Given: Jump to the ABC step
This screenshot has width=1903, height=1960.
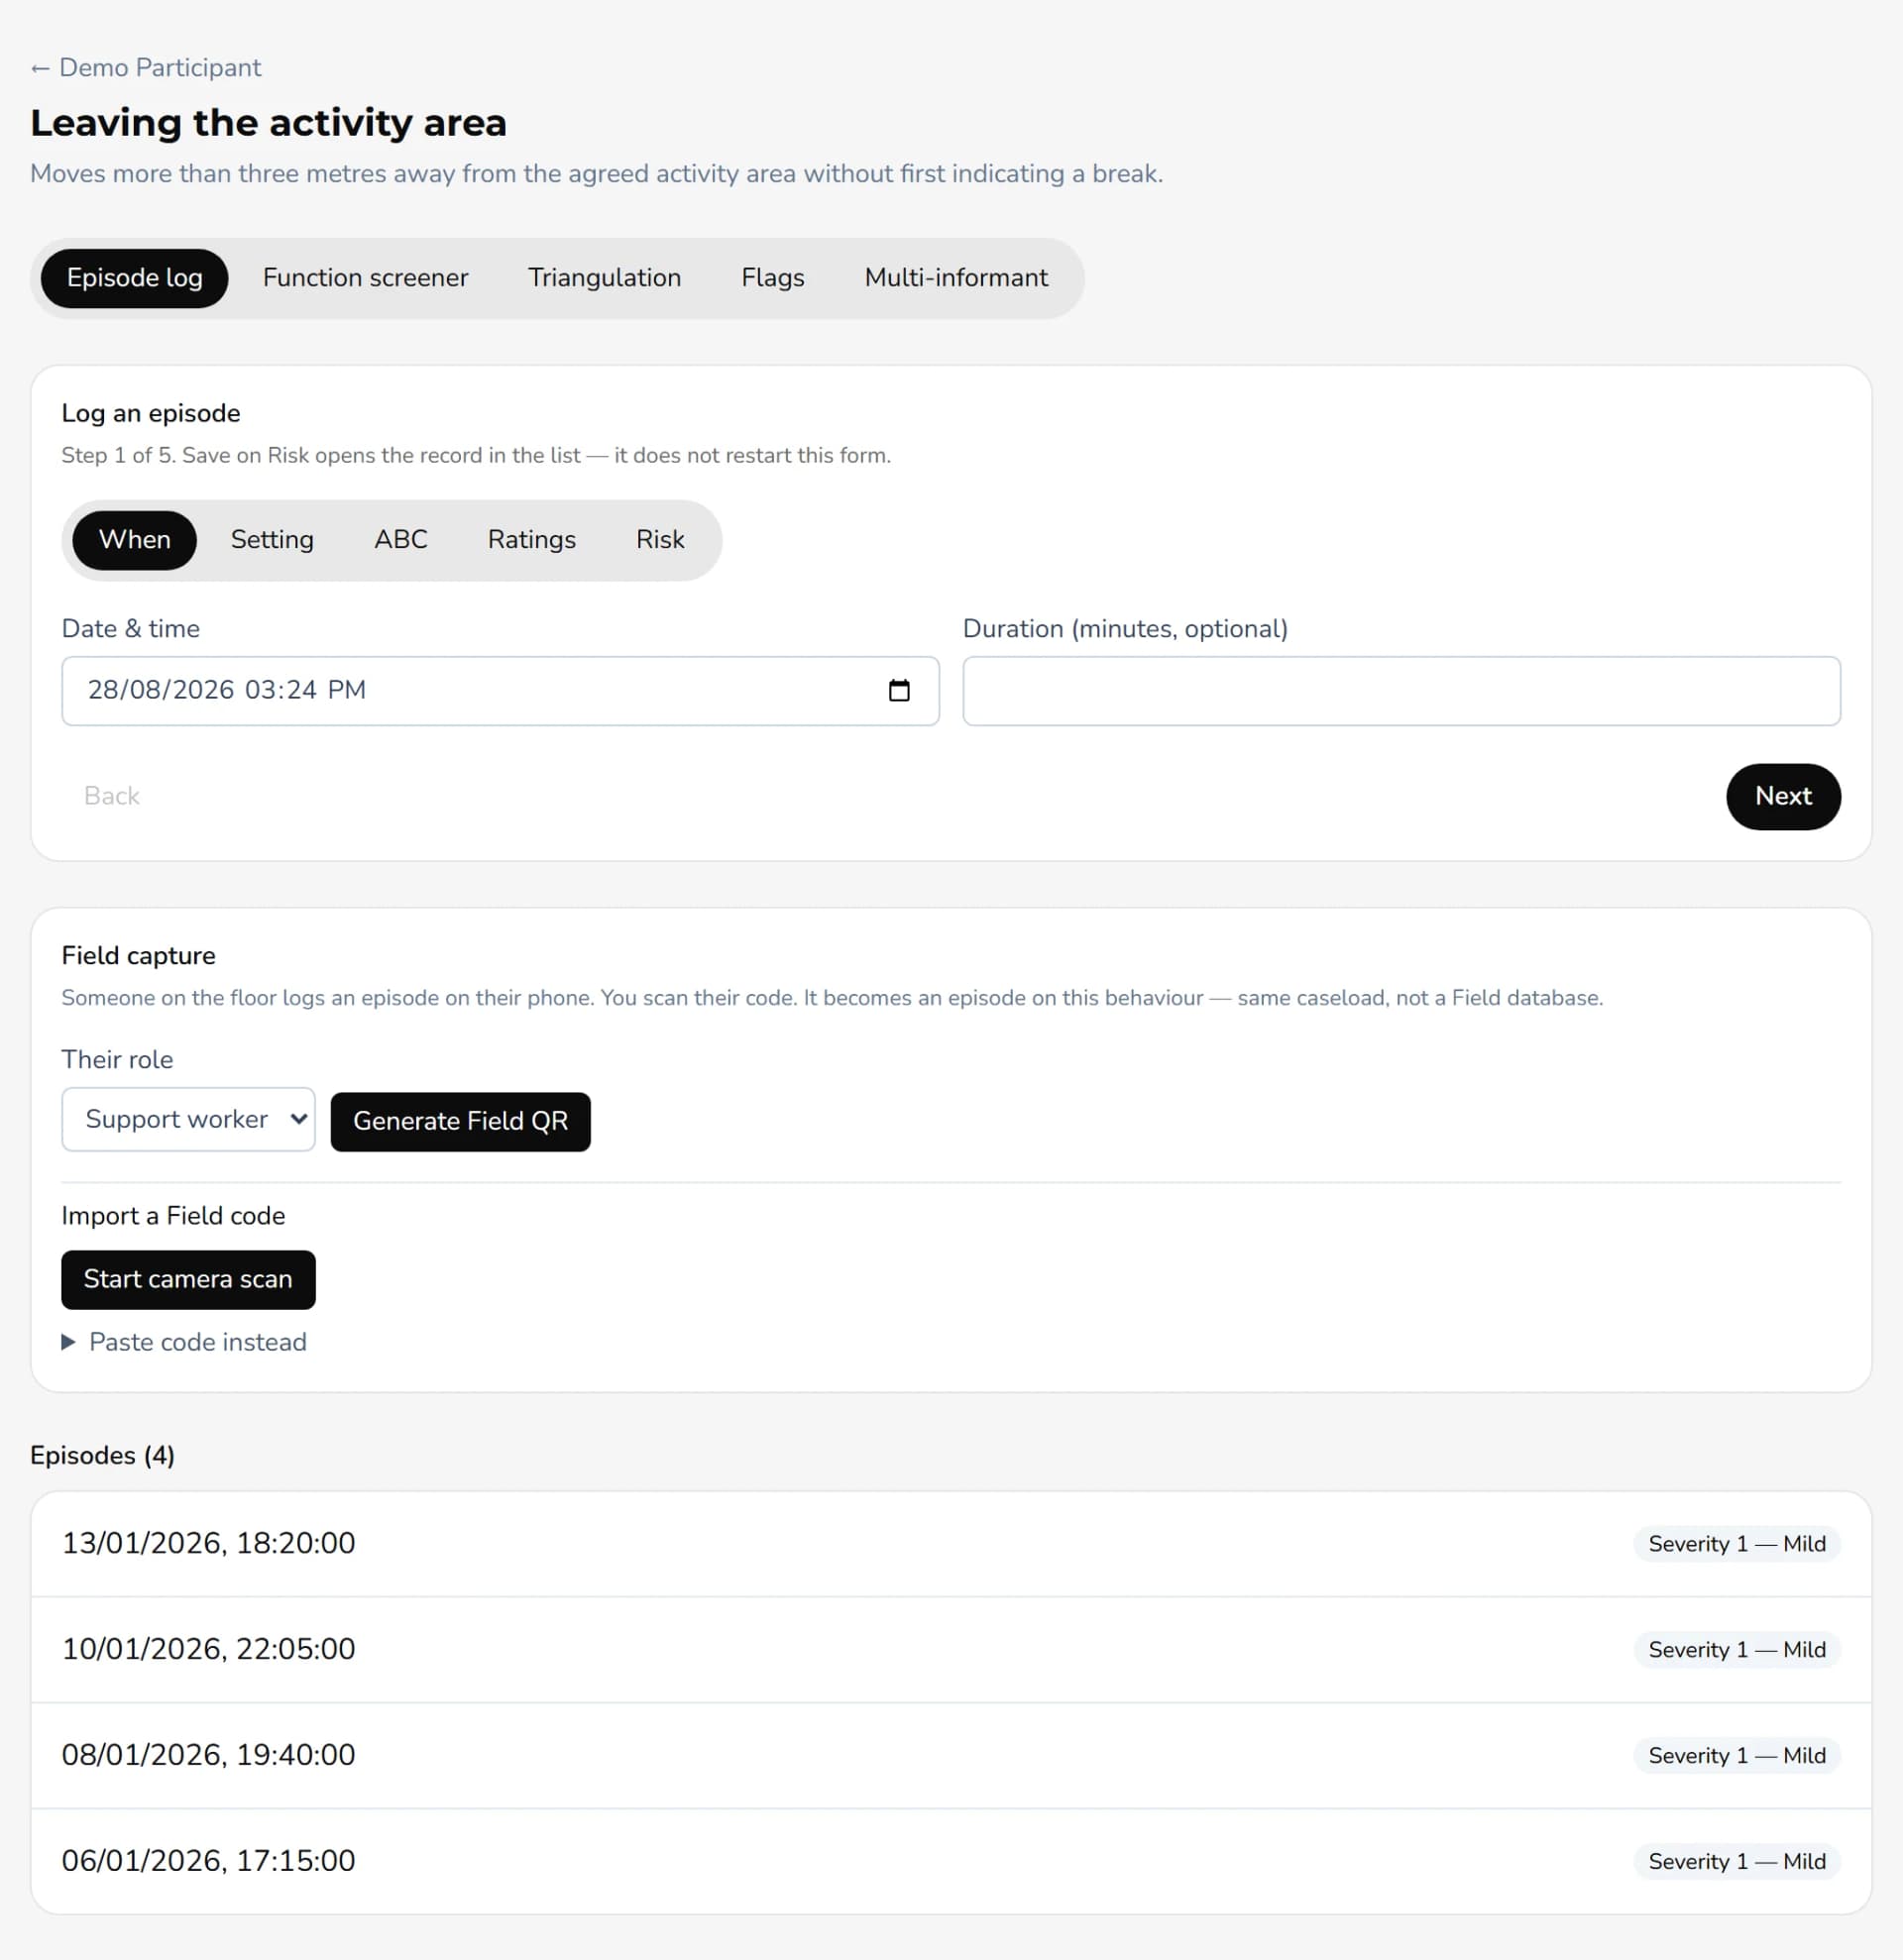Looking at the screenshot, I should click(x=401, y=540).
